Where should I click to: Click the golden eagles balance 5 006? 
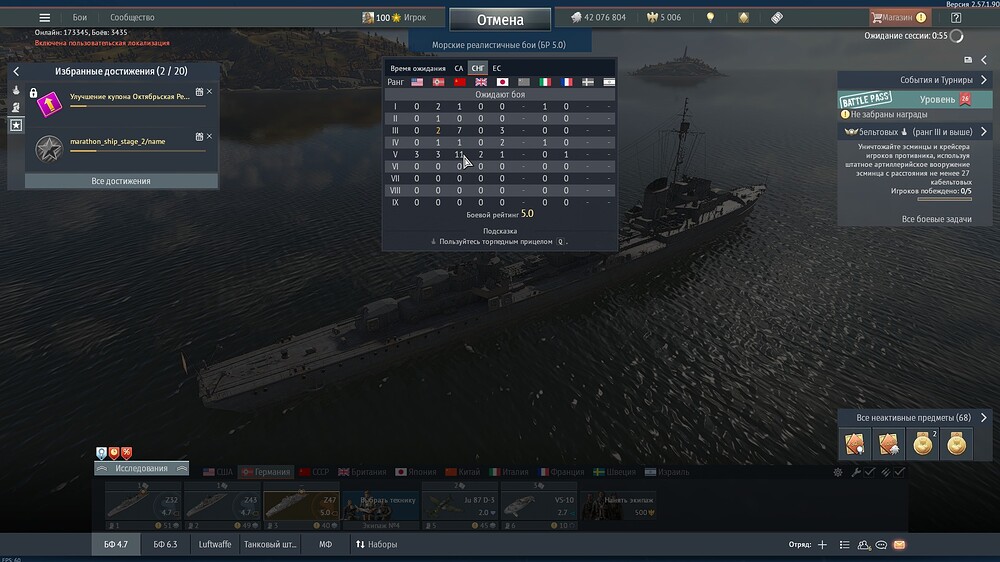click(664, 18)
